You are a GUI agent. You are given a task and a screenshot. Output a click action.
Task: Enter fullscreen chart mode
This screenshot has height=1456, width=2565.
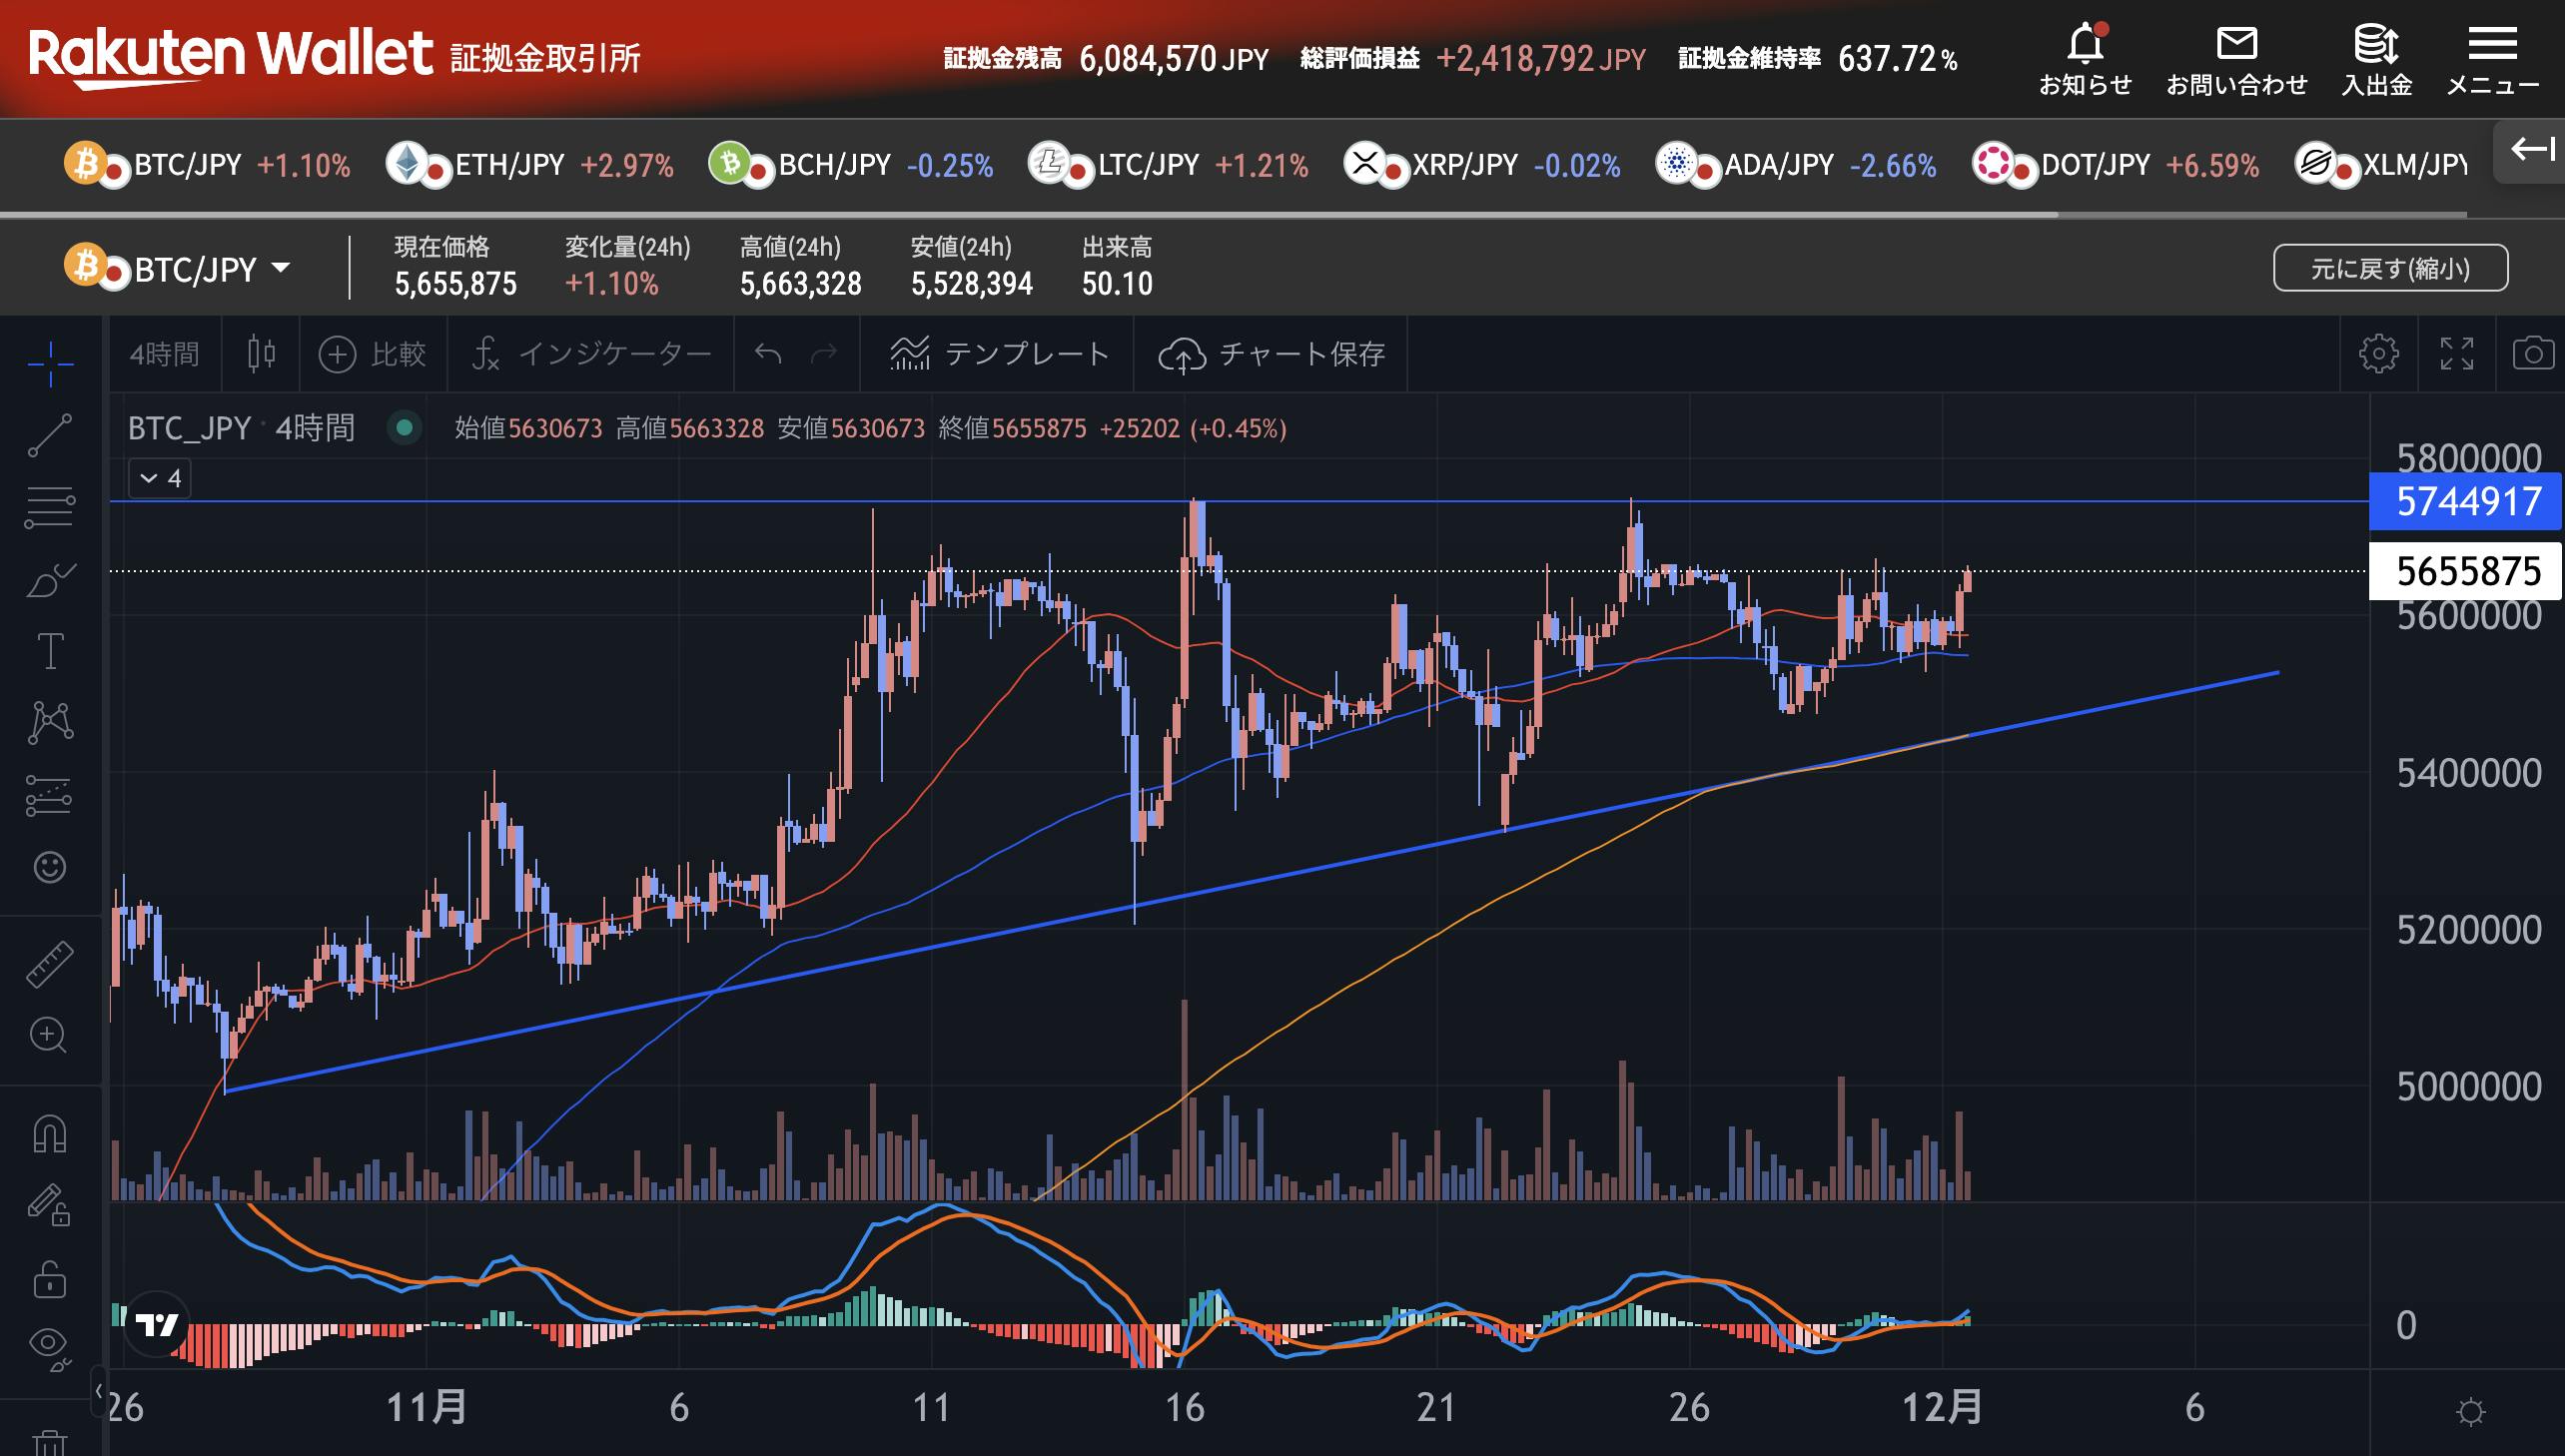[x=2456, y=353]
